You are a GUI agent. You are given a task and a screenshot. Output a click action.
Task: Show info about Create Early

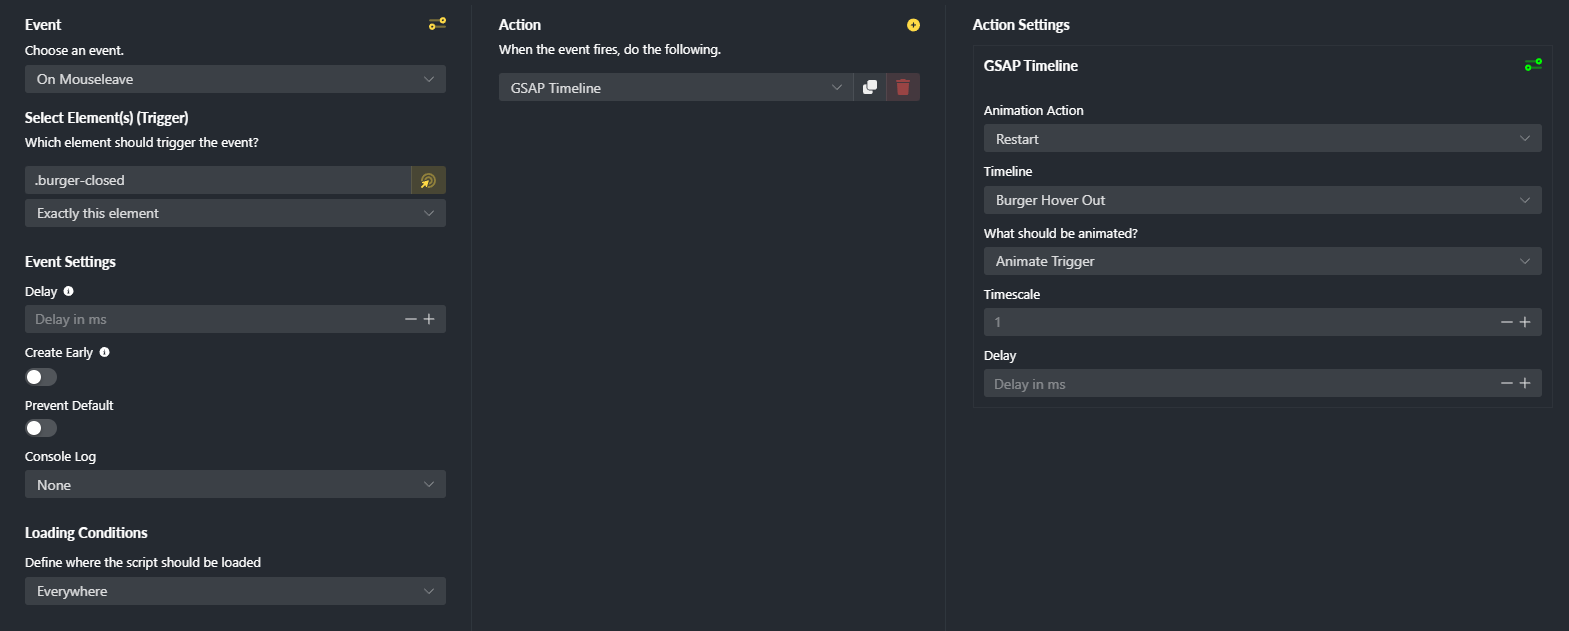point(104,352)
